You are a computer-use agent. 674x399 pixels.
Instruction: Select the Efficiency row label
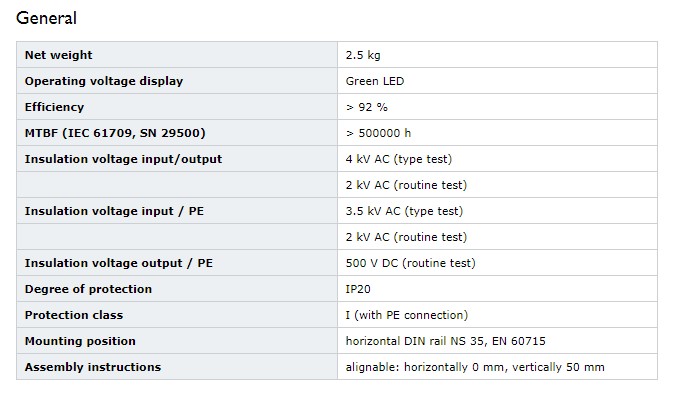54,107
